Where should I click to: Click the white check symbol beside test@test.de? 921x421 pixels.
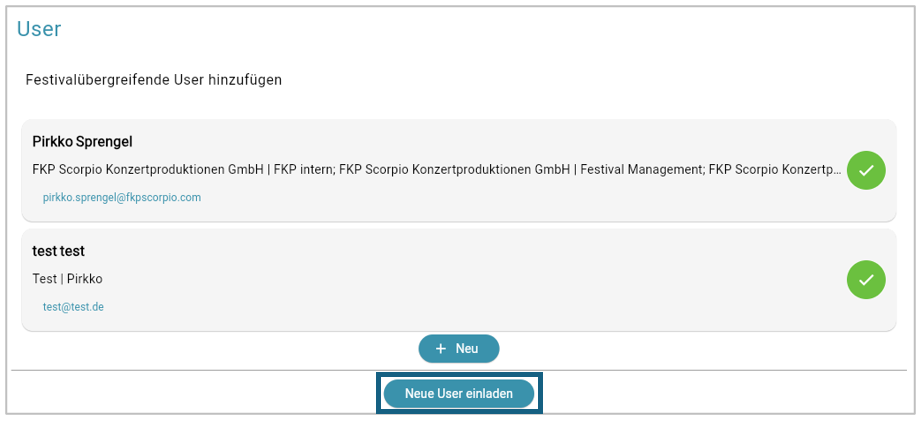[866, 279]
